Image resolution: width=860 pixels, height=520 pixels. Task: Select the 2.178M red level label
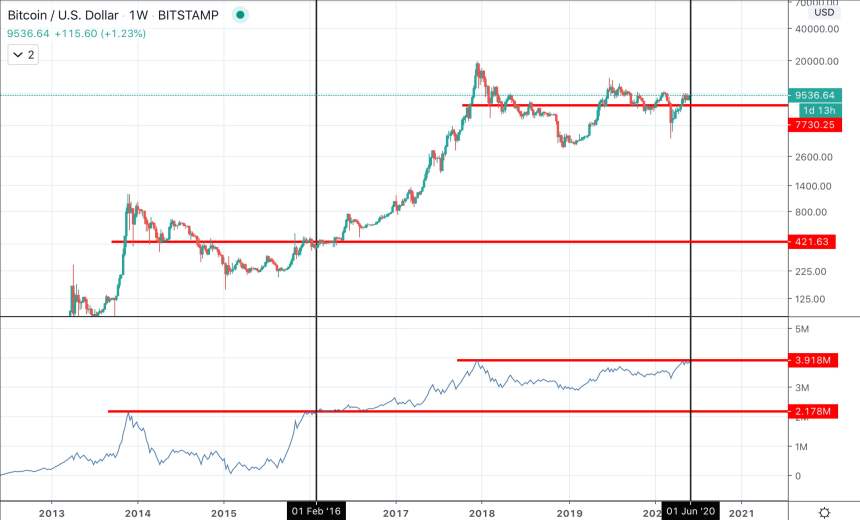click(x=813, y=411)
